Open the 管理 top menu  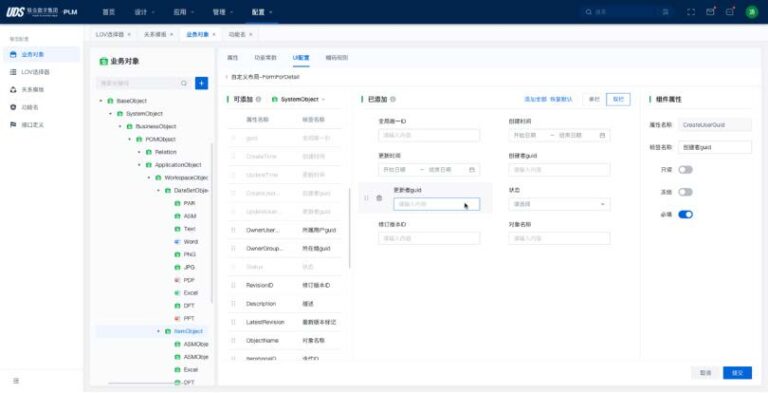pyautogui.click(x=223, y=12)
